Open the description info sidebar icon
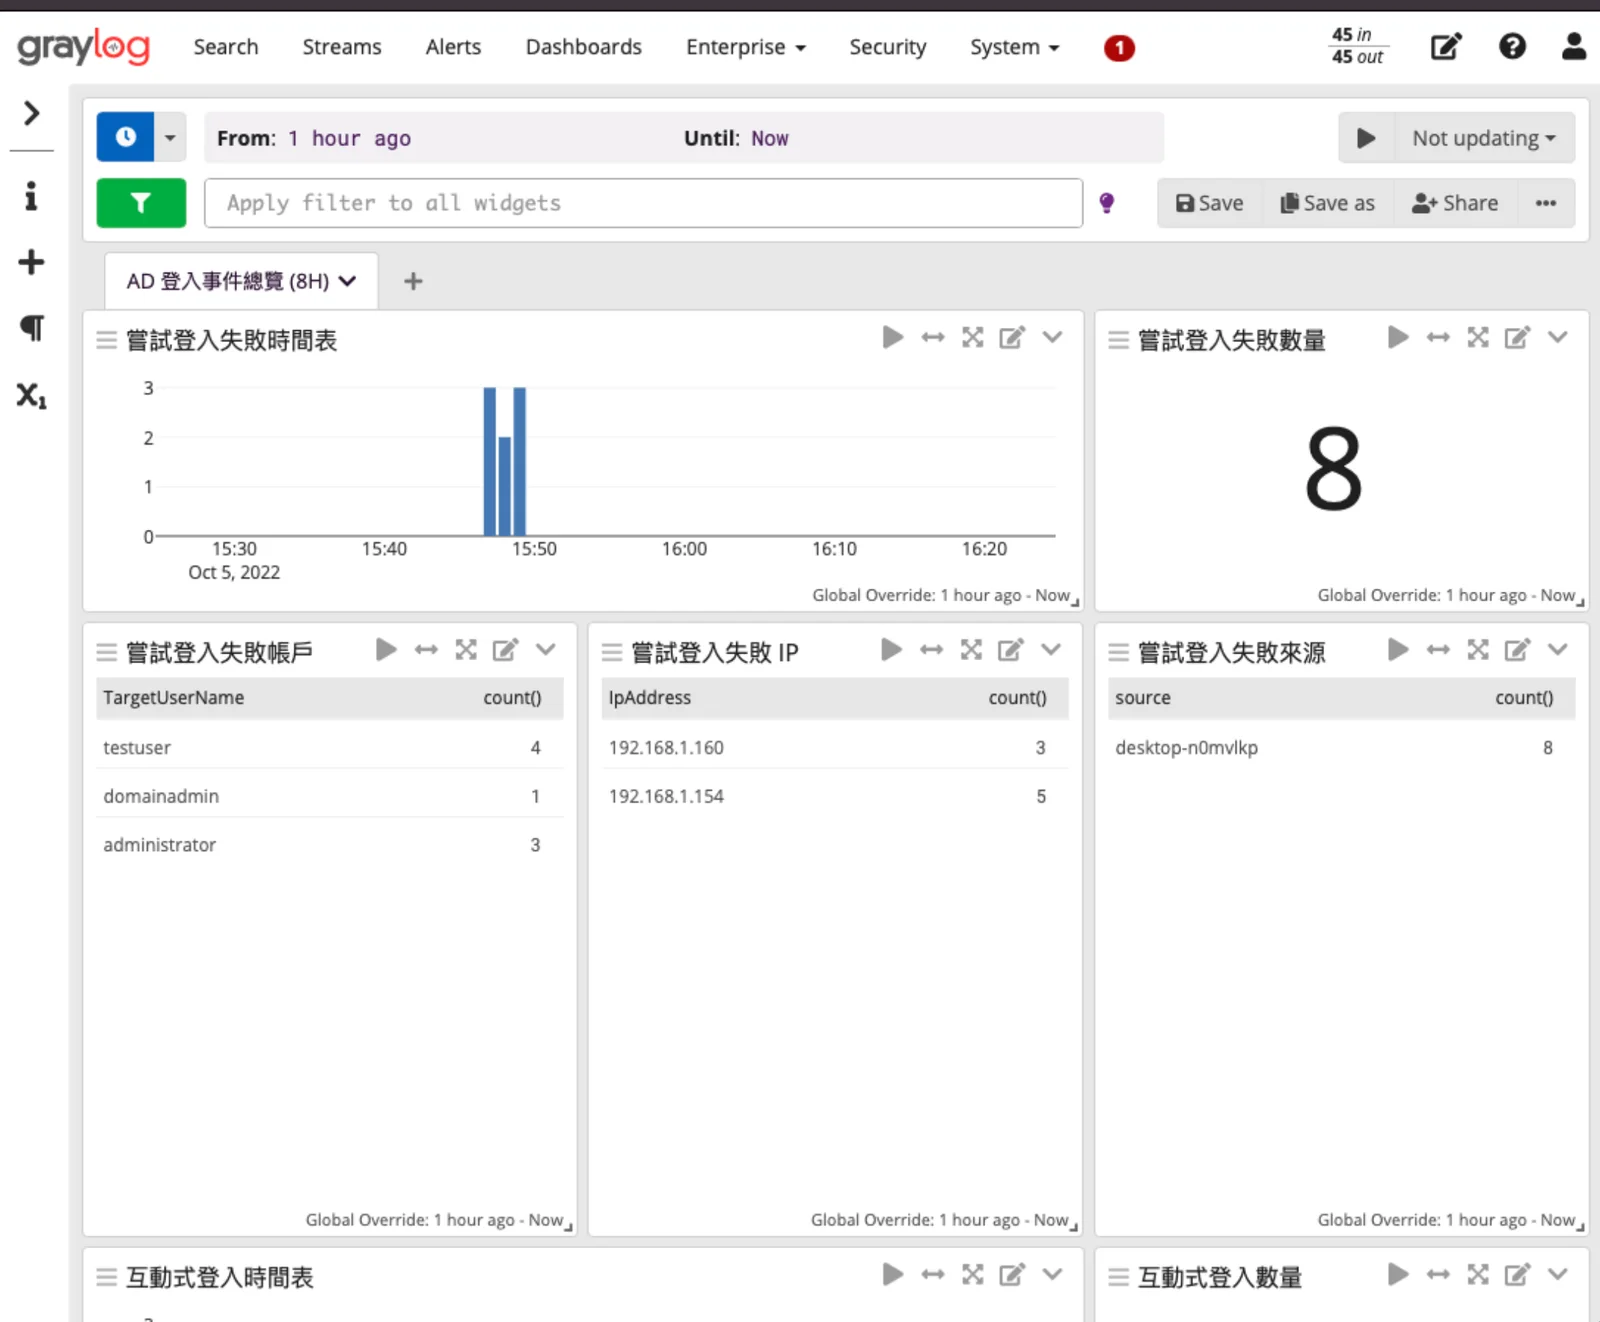Viewport: 1600px width, 1322px height. (31, 196)
